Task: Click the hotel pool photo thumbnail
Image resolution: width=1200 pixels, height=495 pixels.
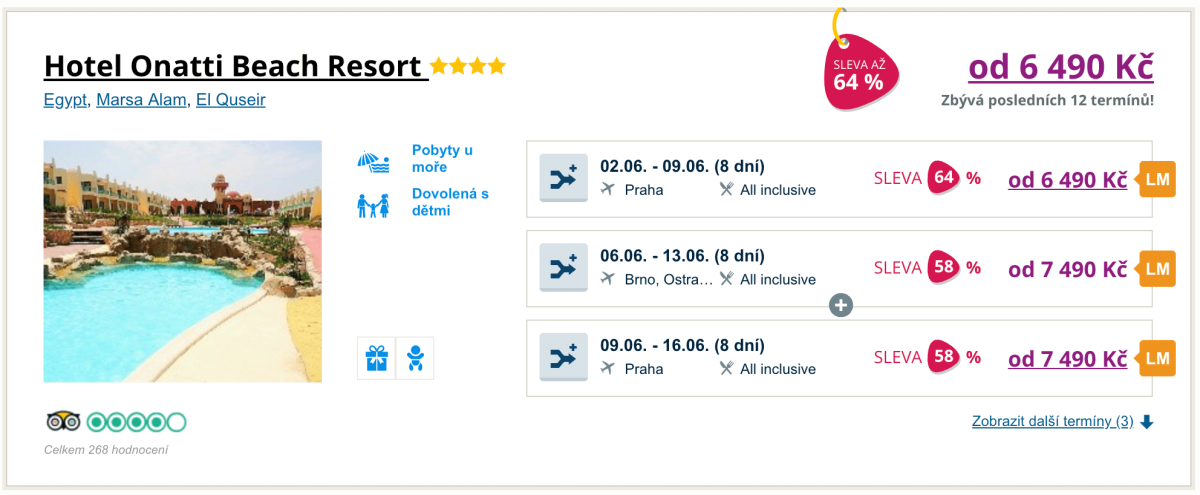Action: coord(183,261)
